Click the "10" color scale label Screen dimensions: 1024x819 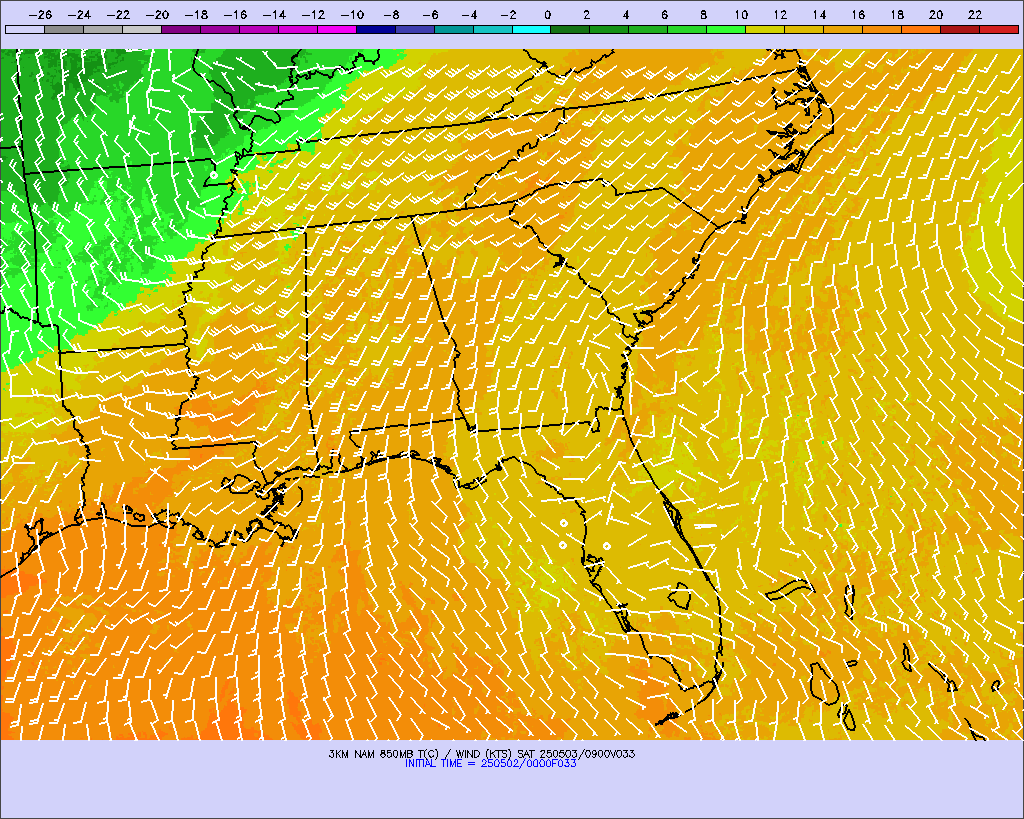pyautogui.click(x=741, y=14)
